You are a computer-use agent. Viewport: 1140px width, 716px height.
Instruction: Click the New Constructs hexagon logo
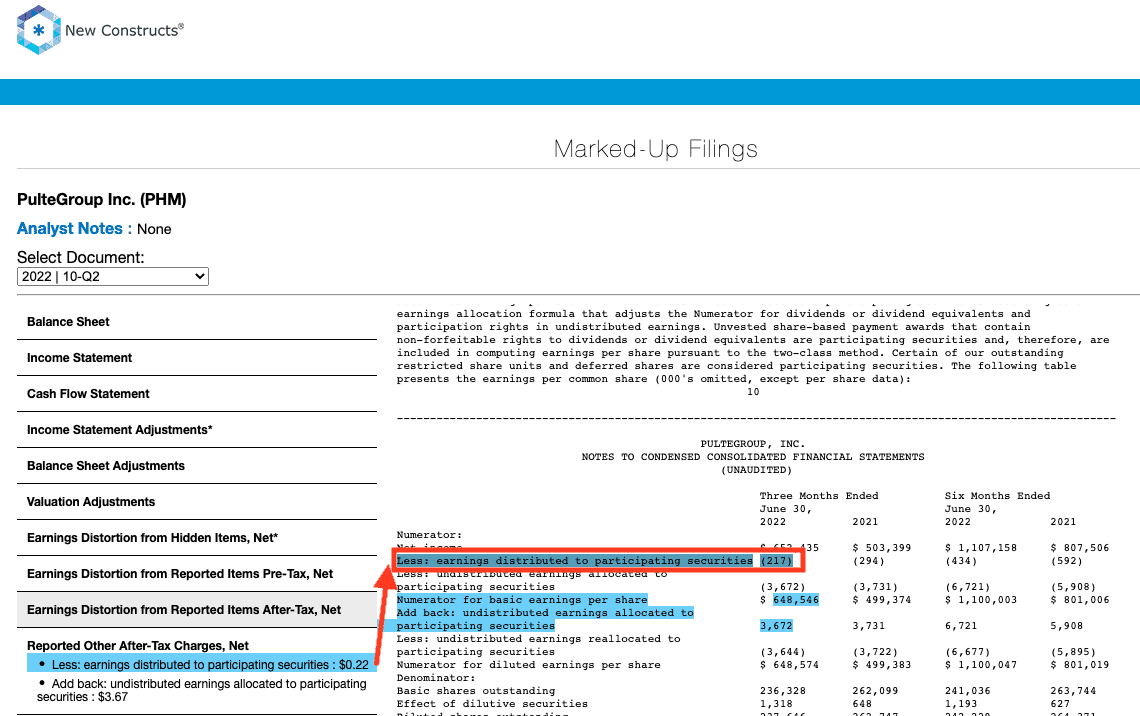(x=39, y=30)
